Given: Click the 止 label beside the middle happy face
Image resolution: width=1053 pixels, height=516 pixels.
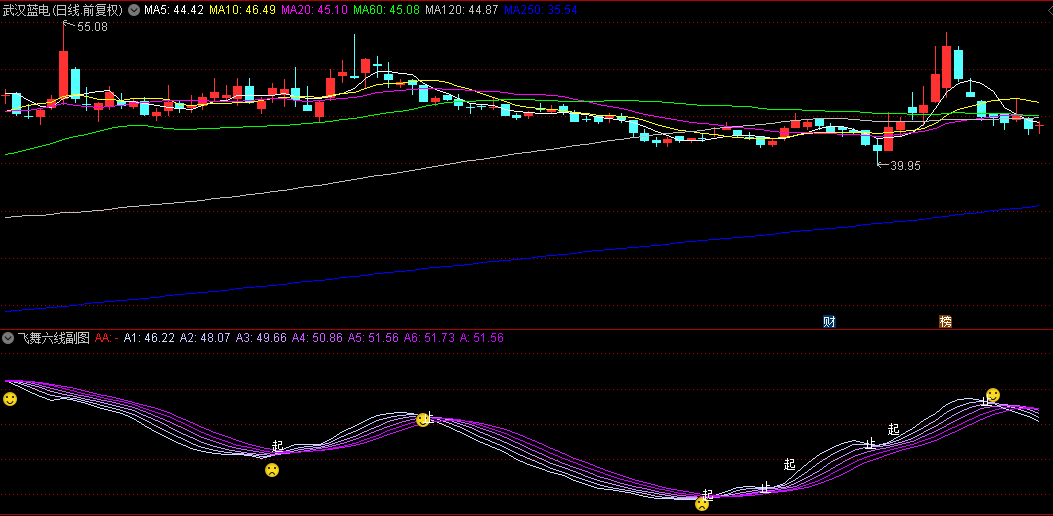Looking at the screenshot, I should (x=430, y=417).
